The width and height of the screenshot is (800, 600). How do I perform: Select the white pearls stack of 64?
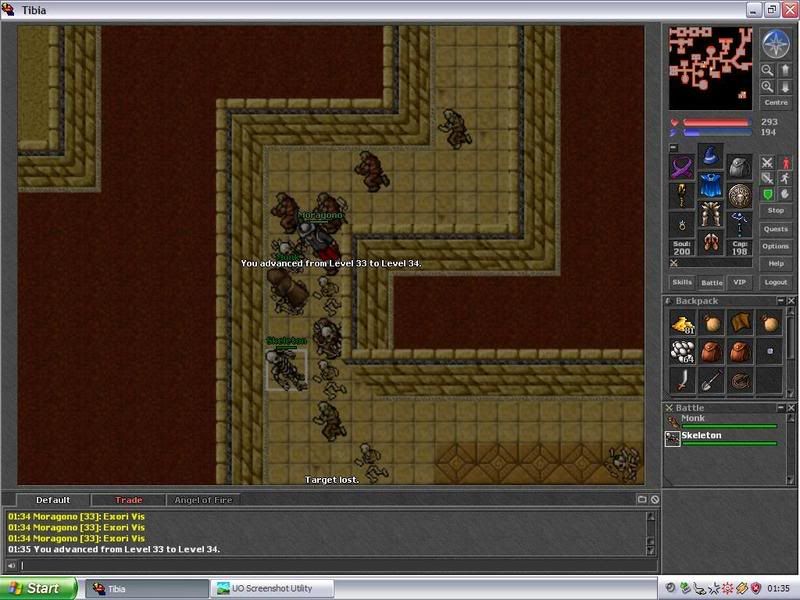pos(683,352)
